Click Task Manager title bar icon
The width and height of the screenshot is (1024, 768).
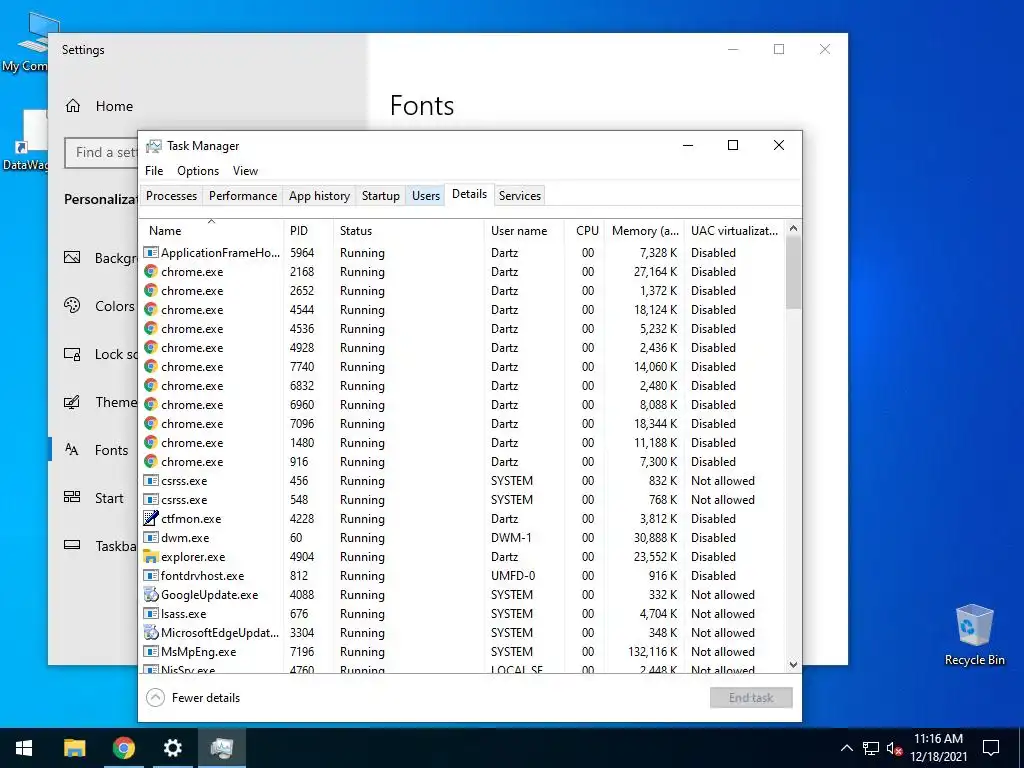154,146
